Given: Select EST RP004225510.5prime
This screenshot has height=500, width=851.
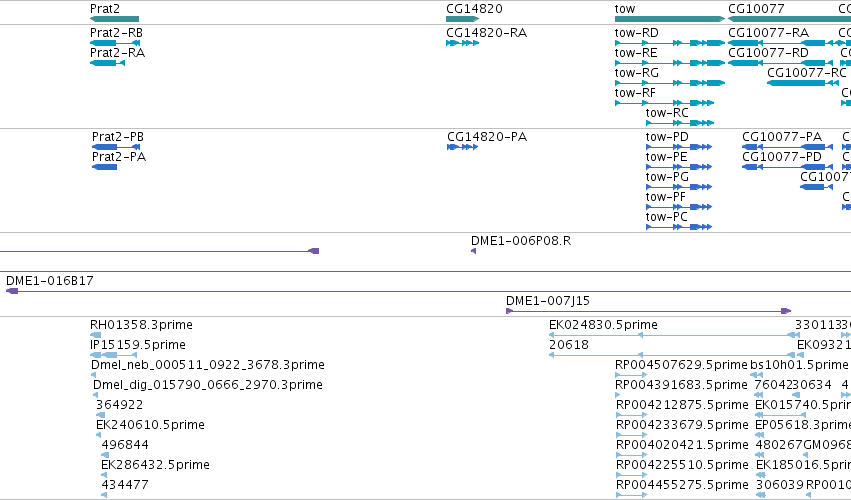Looking at the screenshot, I should 682,465.
